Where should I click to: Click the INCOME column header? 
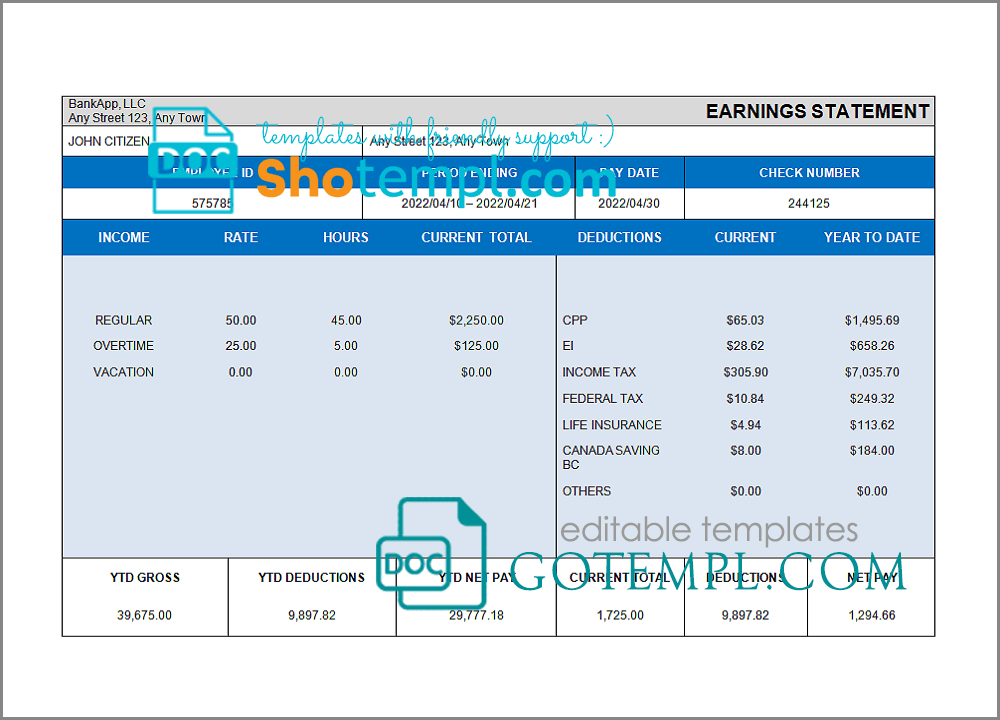point(124,237)
